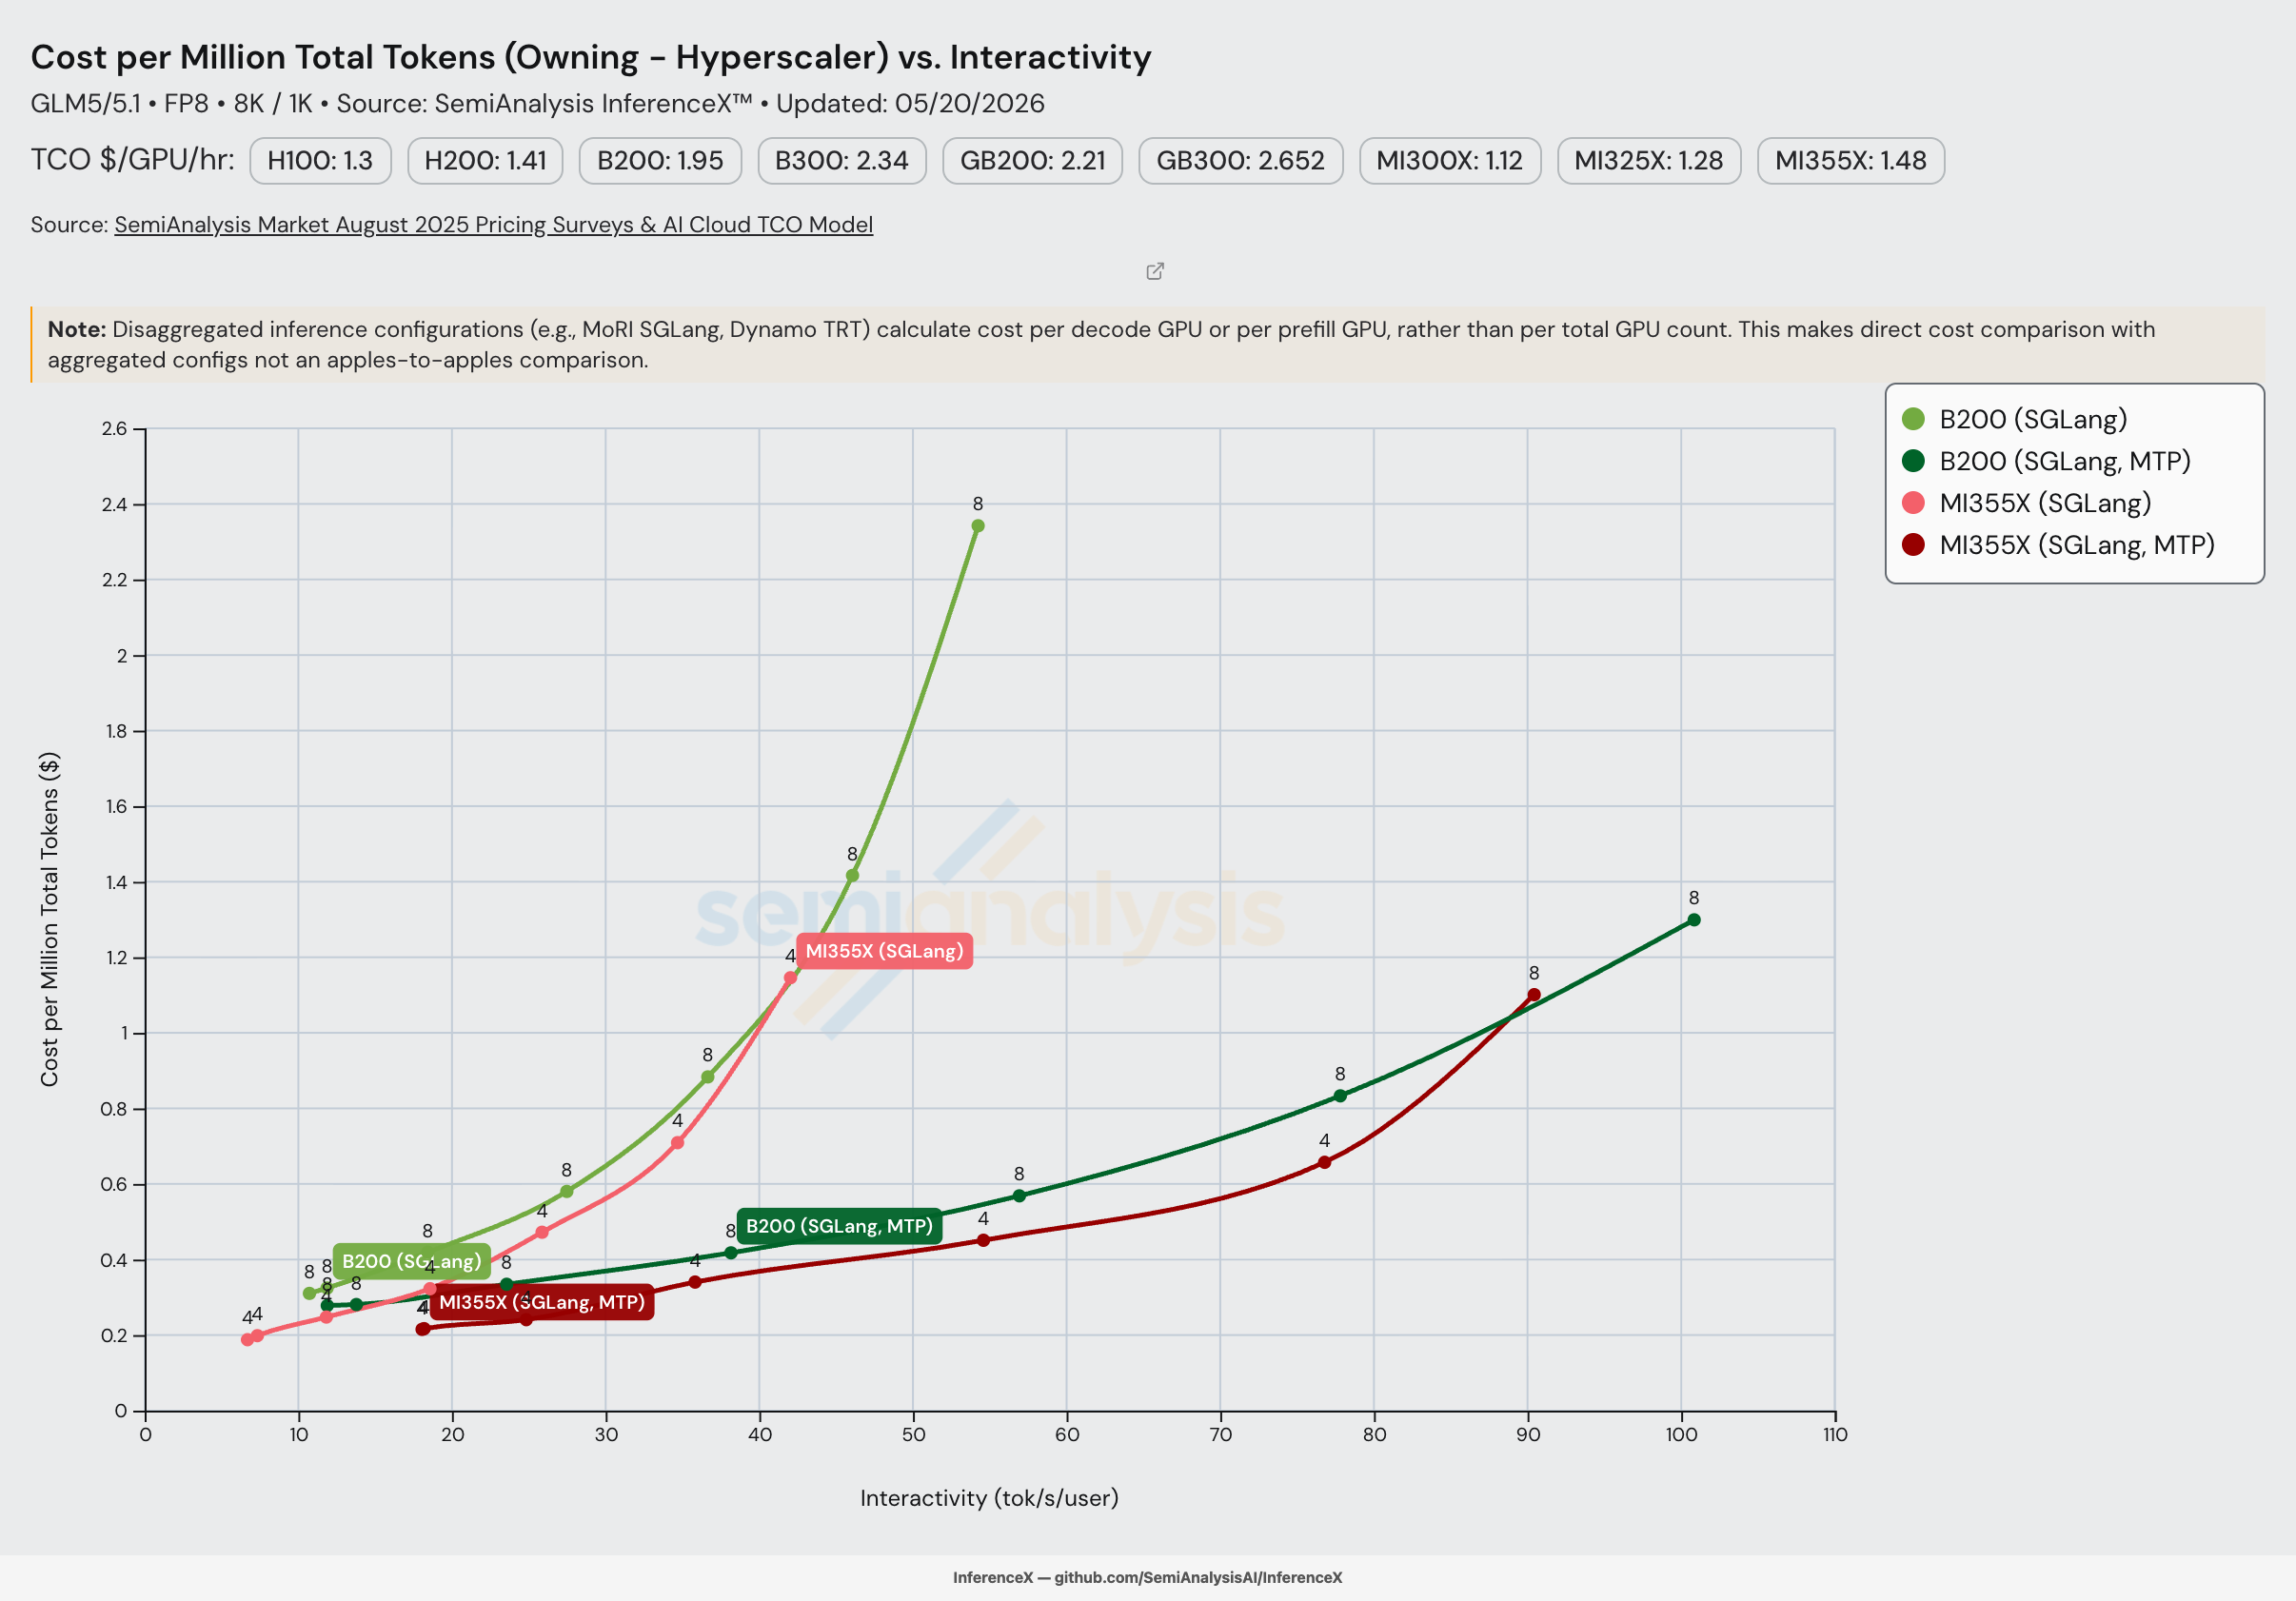This screenshot has height=1601, width=2296.
Task: Click the footer text 'InferenceX — github.com/SemiAnalysisAI/InferenceX'
Action: (x=1147, y=1577)
